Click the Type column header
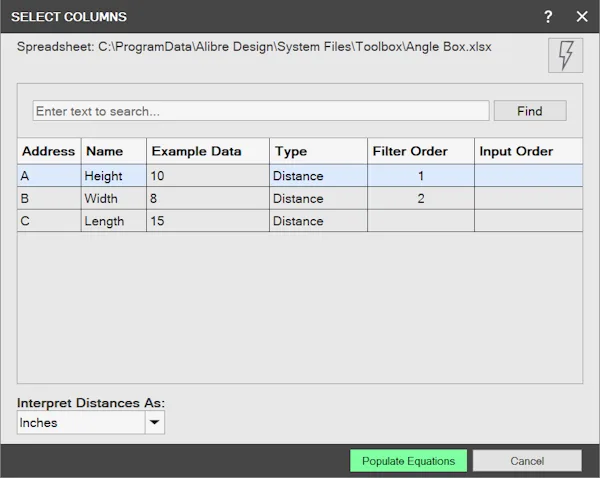Screen dimensions: 600x478 tap(318, 151)
